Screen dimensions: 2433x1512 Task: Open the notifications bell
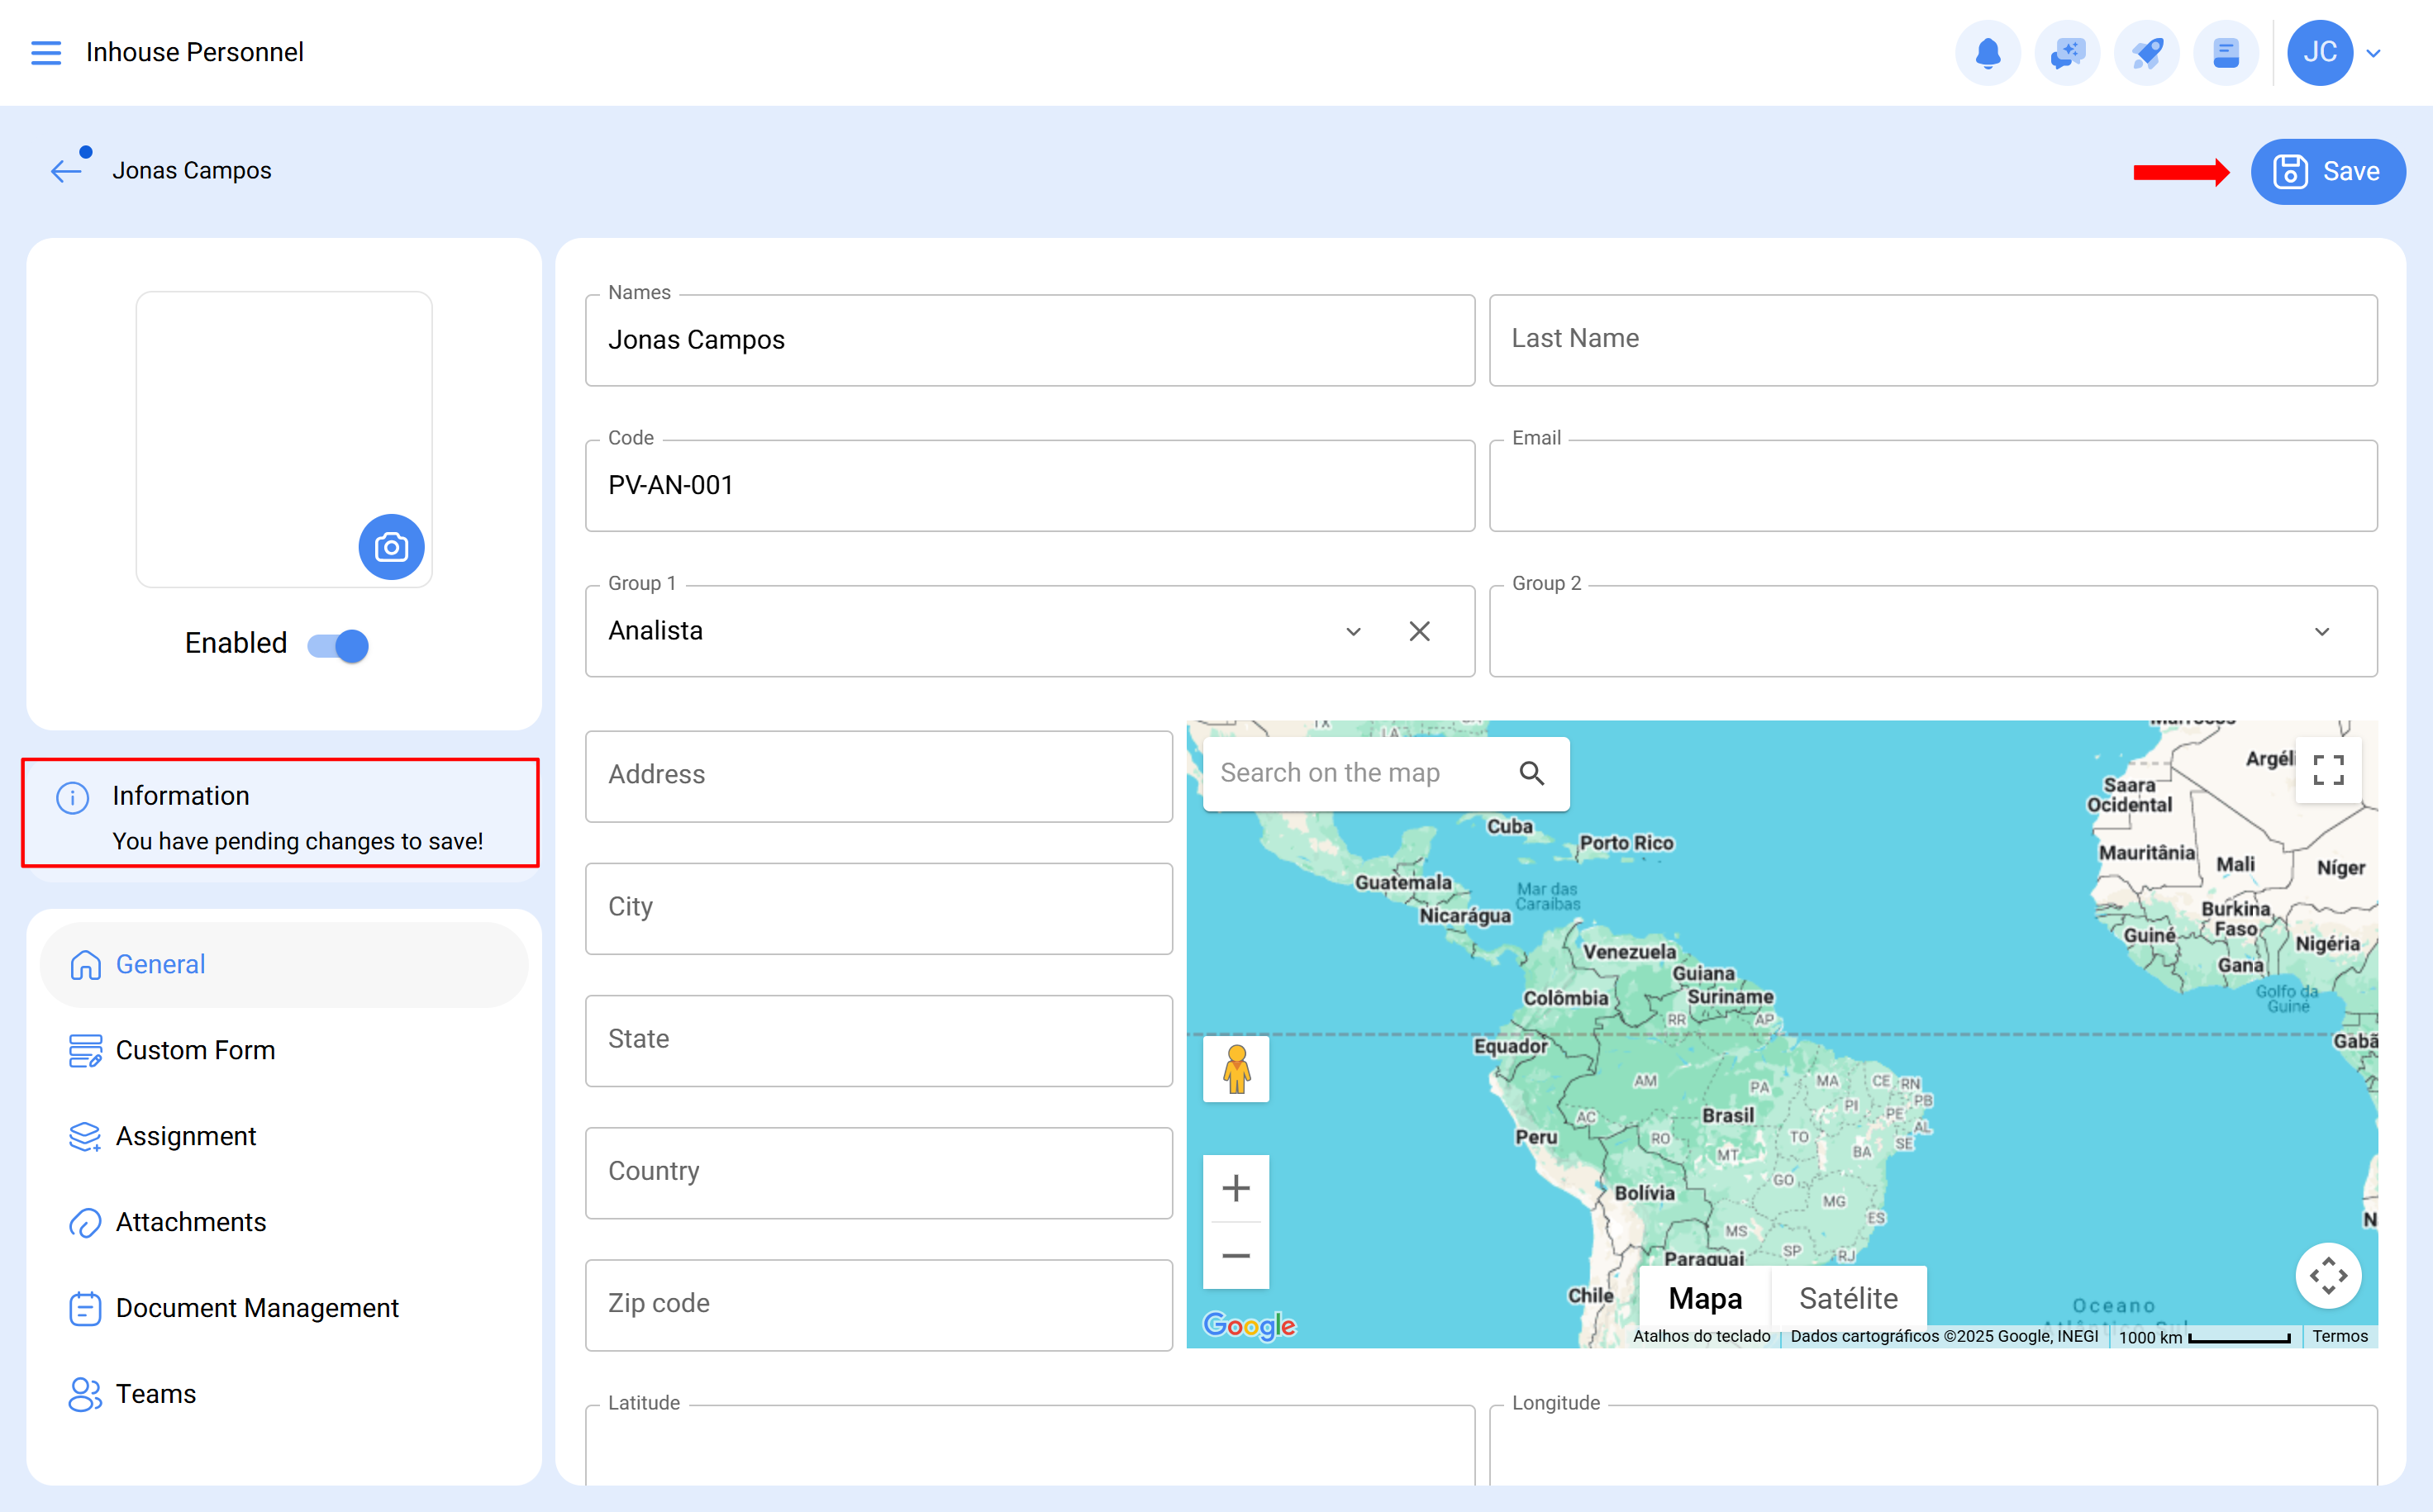tap(1988, 53)
